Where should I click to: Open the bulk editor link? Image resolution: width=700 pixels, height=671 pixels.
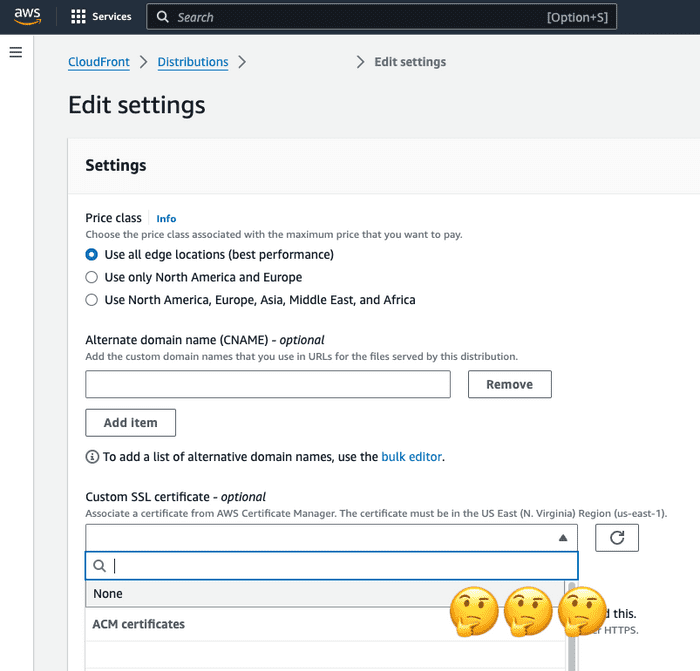click(411, 457)
